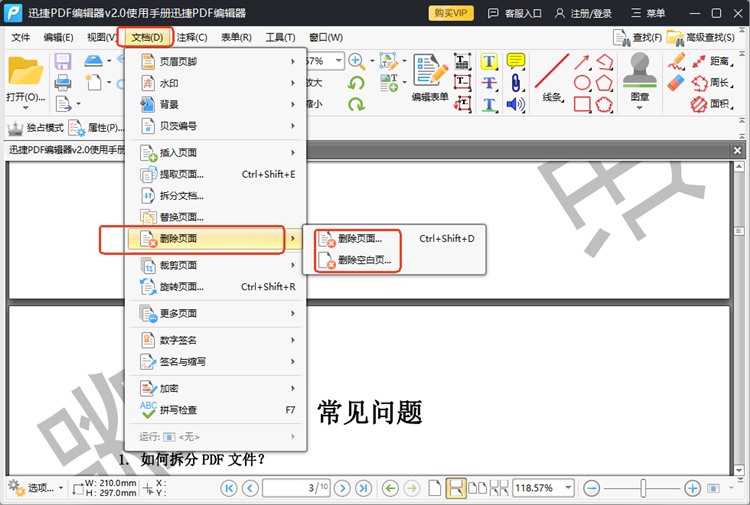
Task: Choose 删除页面... from submenu
Action: (395, 238)
